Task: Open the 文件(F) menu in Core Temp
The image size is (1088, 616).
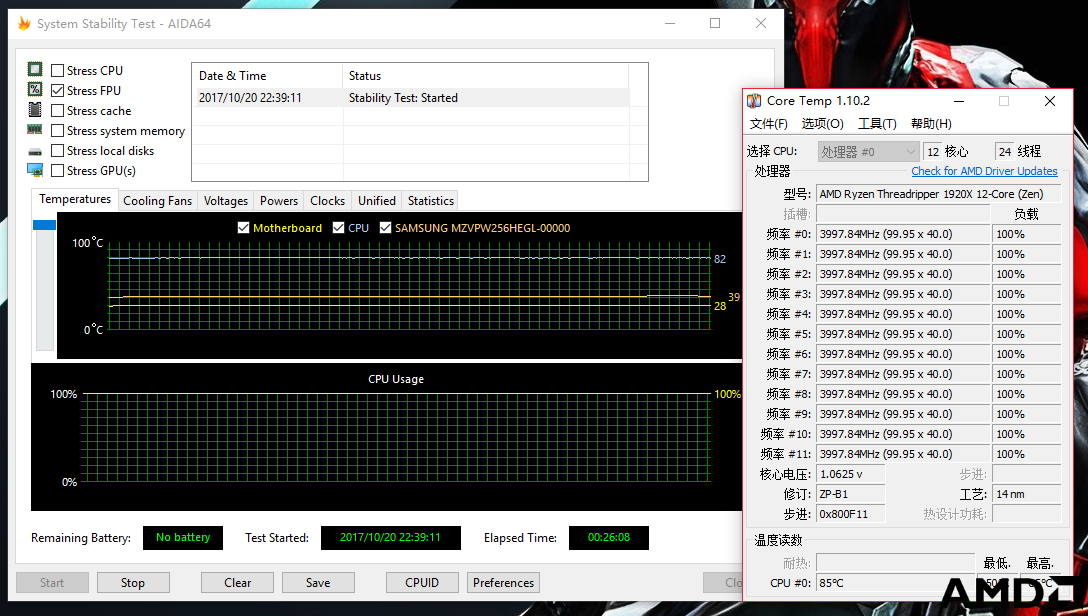Action: click(769, 123)
